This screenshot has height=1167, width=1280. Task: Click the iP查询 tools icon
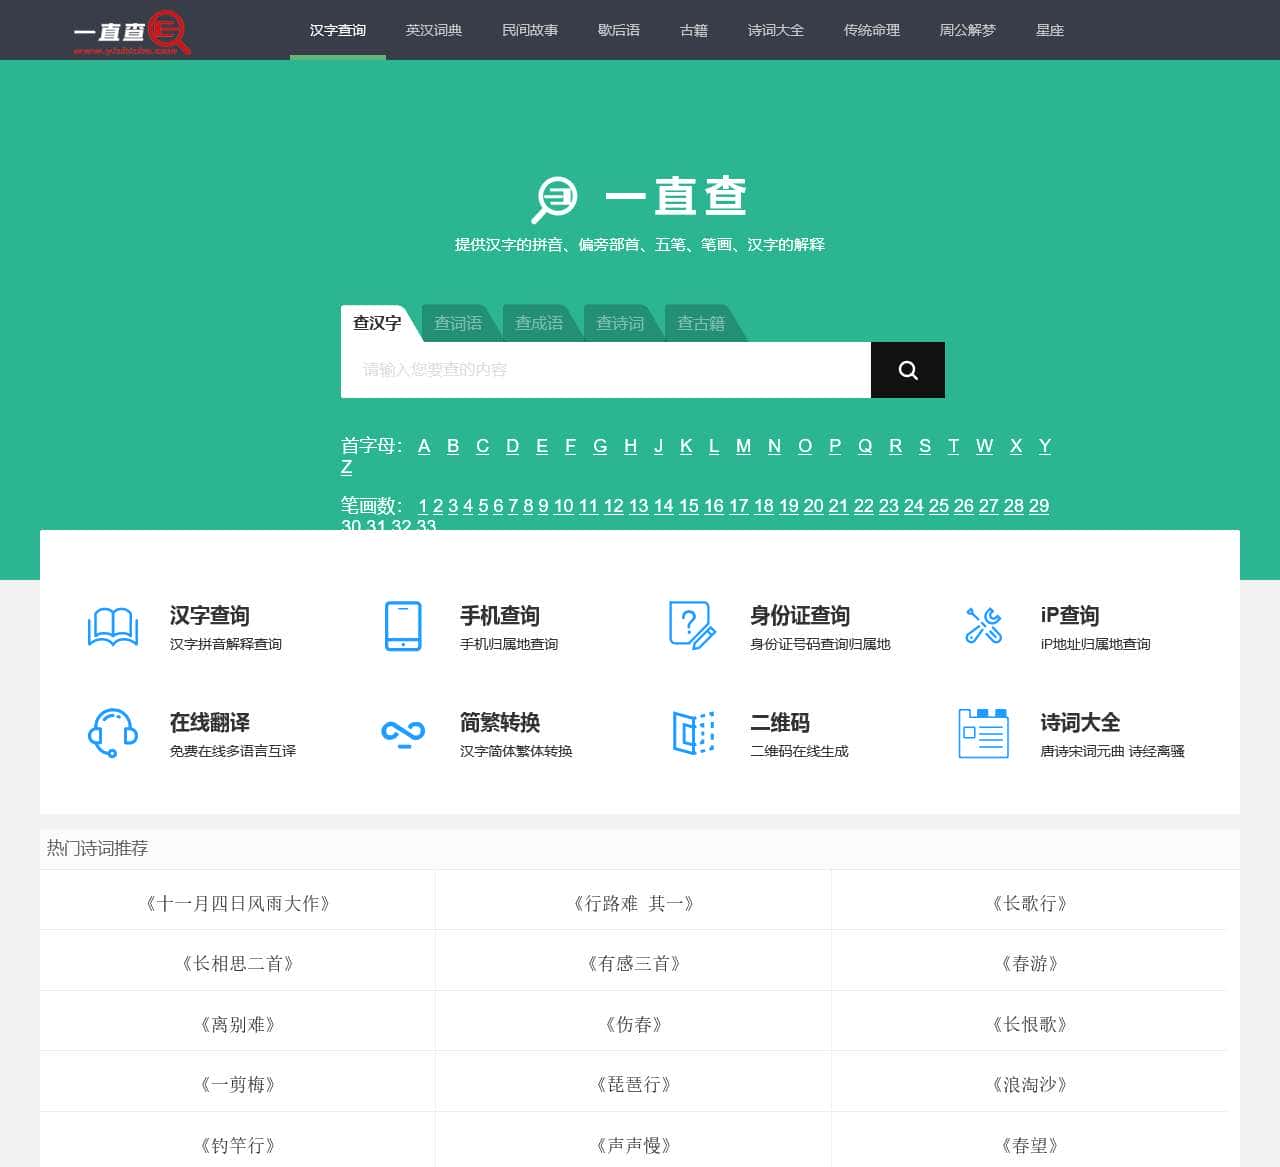983,626
